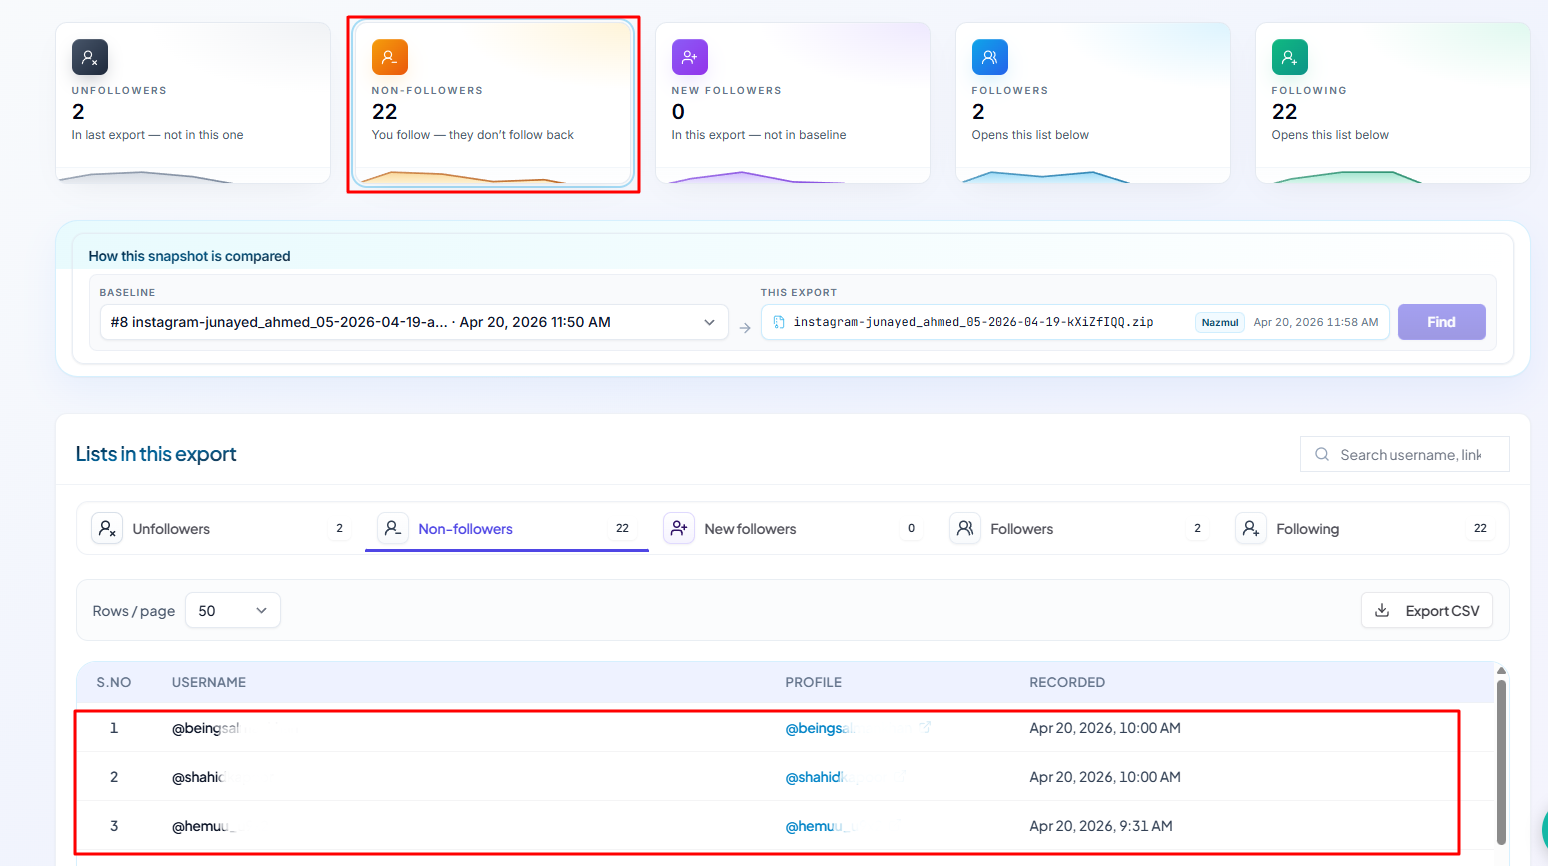Open the Rows per page dropdown
This screenshot has height=866, width=1548.
coord(233,610)
